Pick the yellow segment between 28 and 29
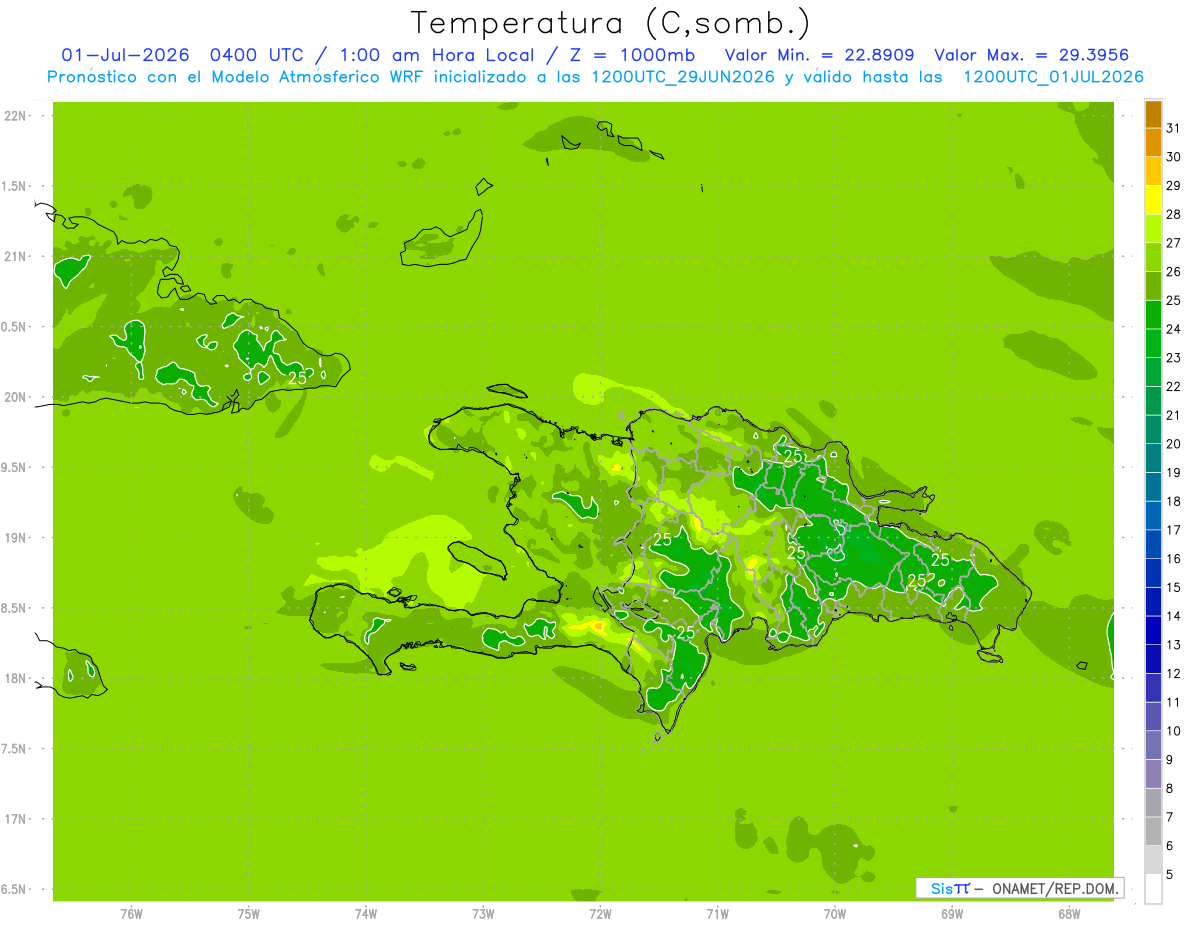This screenshot has width=1200, height=927. pos(1153,200)
